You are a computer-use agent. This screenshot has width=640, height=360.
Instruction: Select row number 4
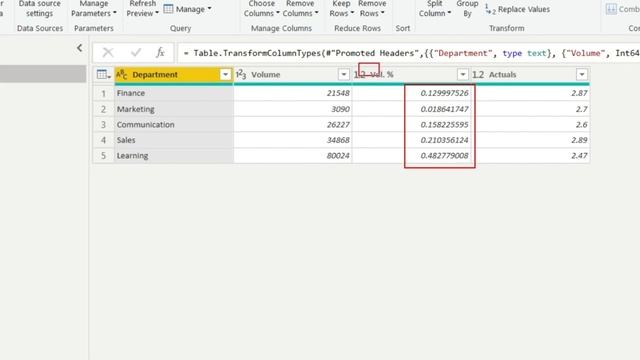103,140
